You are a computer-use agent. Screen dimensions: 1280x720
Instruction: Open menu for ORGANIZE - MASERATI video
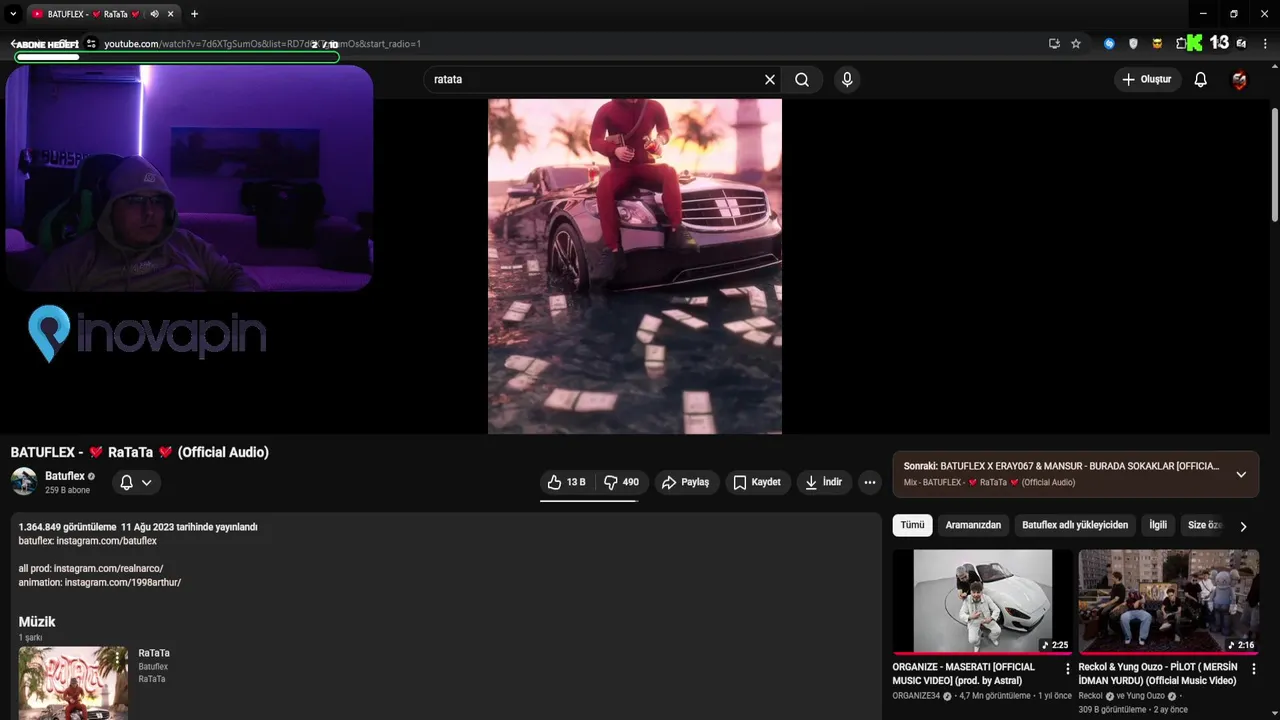click(x=1067, y=668)
